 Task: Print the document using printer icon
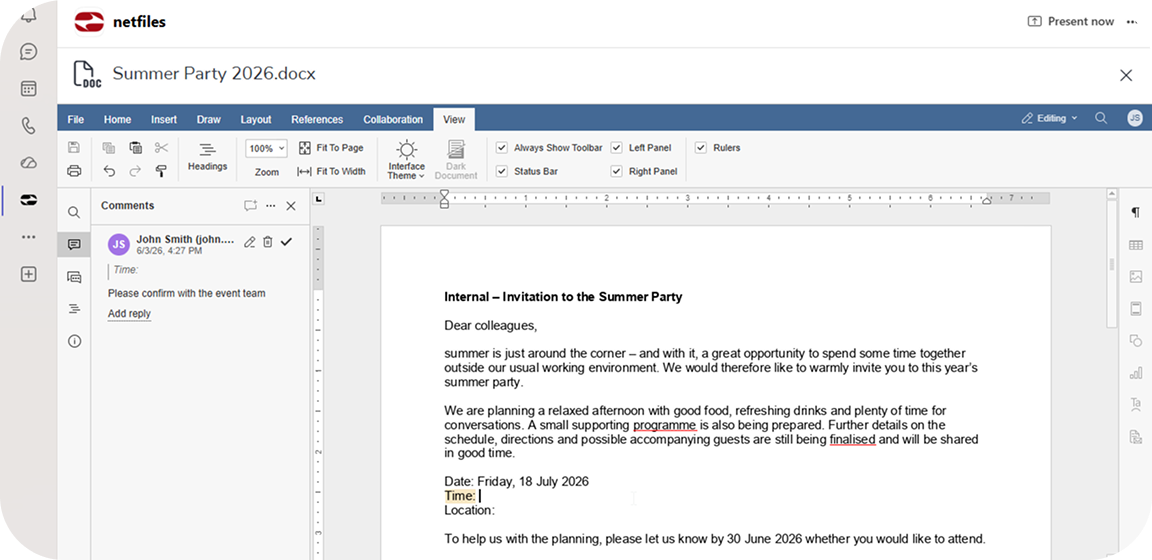(x=73, y=171)
